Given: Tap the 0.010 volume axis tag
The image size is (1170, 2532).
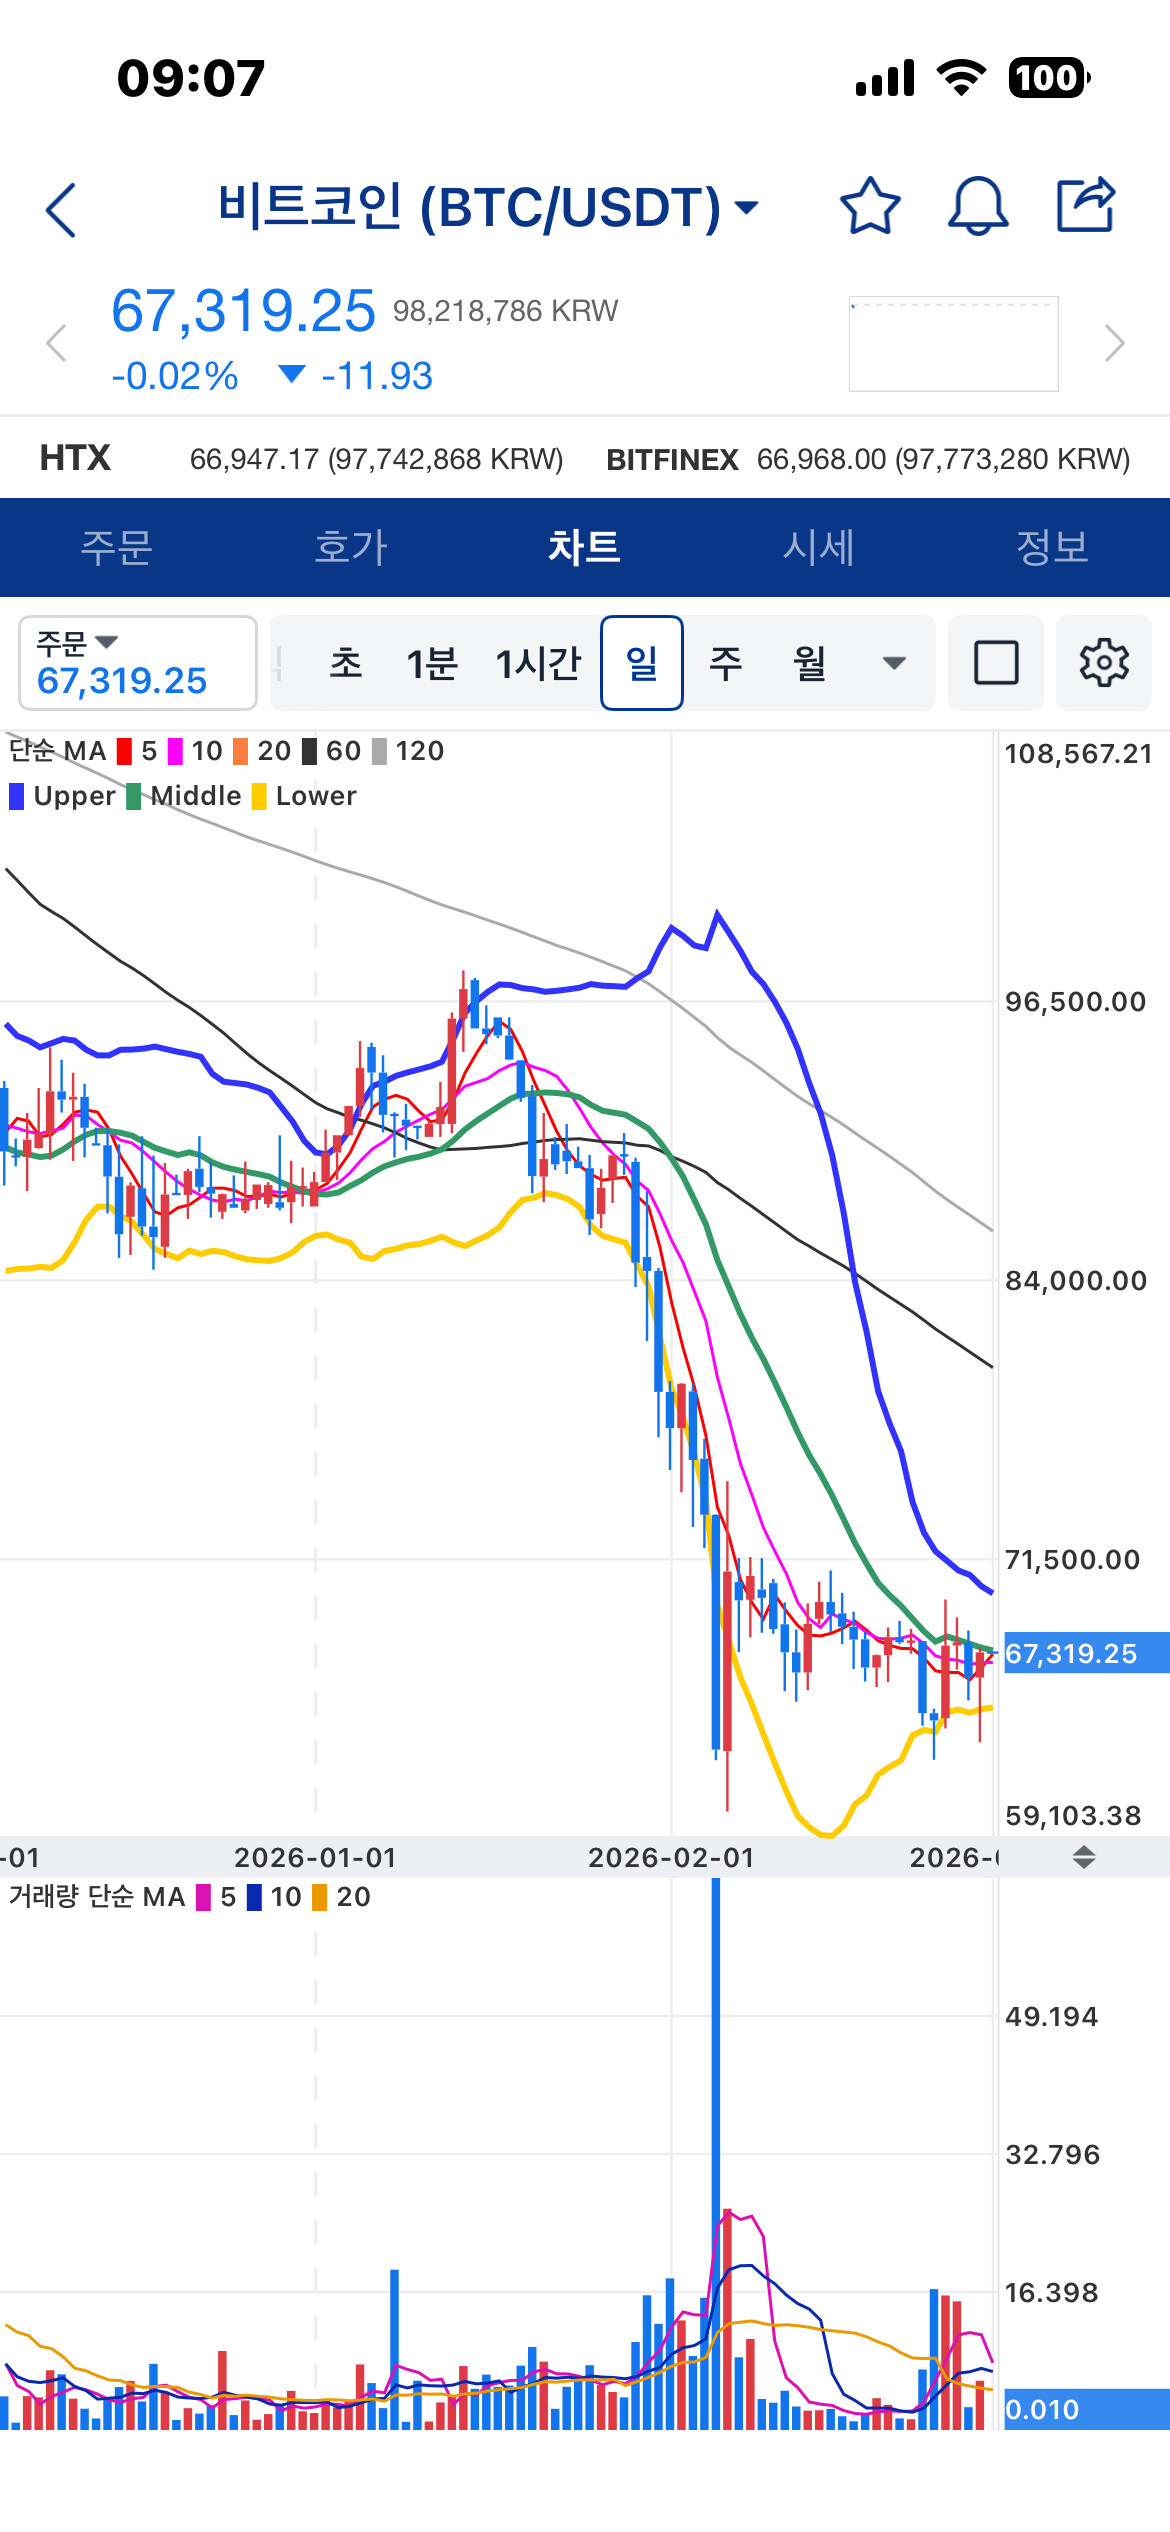Looking at the screenshot, I should (x=1086, y=2409).
